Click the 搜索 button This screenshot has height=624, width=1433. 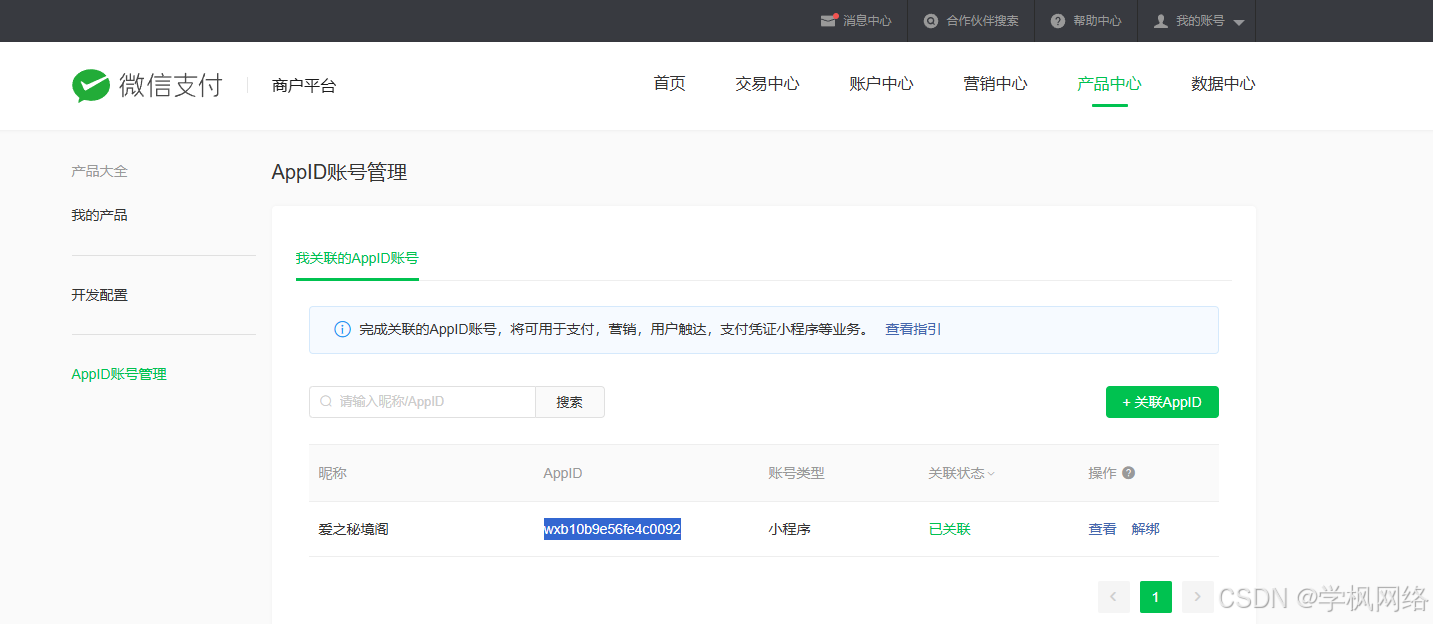(x=570, y=401)
